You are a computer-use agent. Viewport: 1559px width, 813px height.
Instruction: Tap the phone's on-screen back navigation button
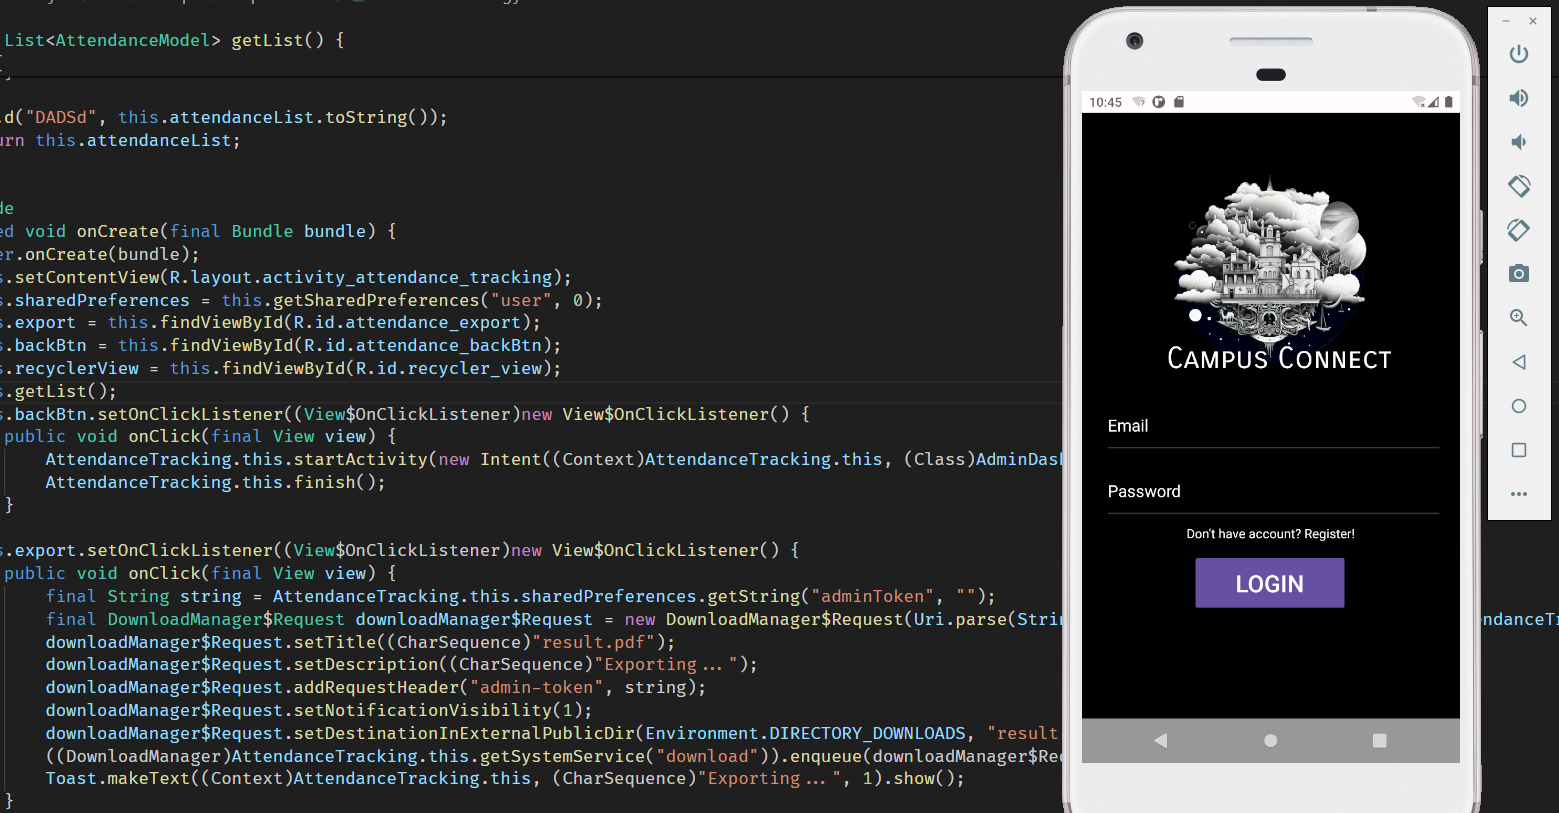[1160, 741]
